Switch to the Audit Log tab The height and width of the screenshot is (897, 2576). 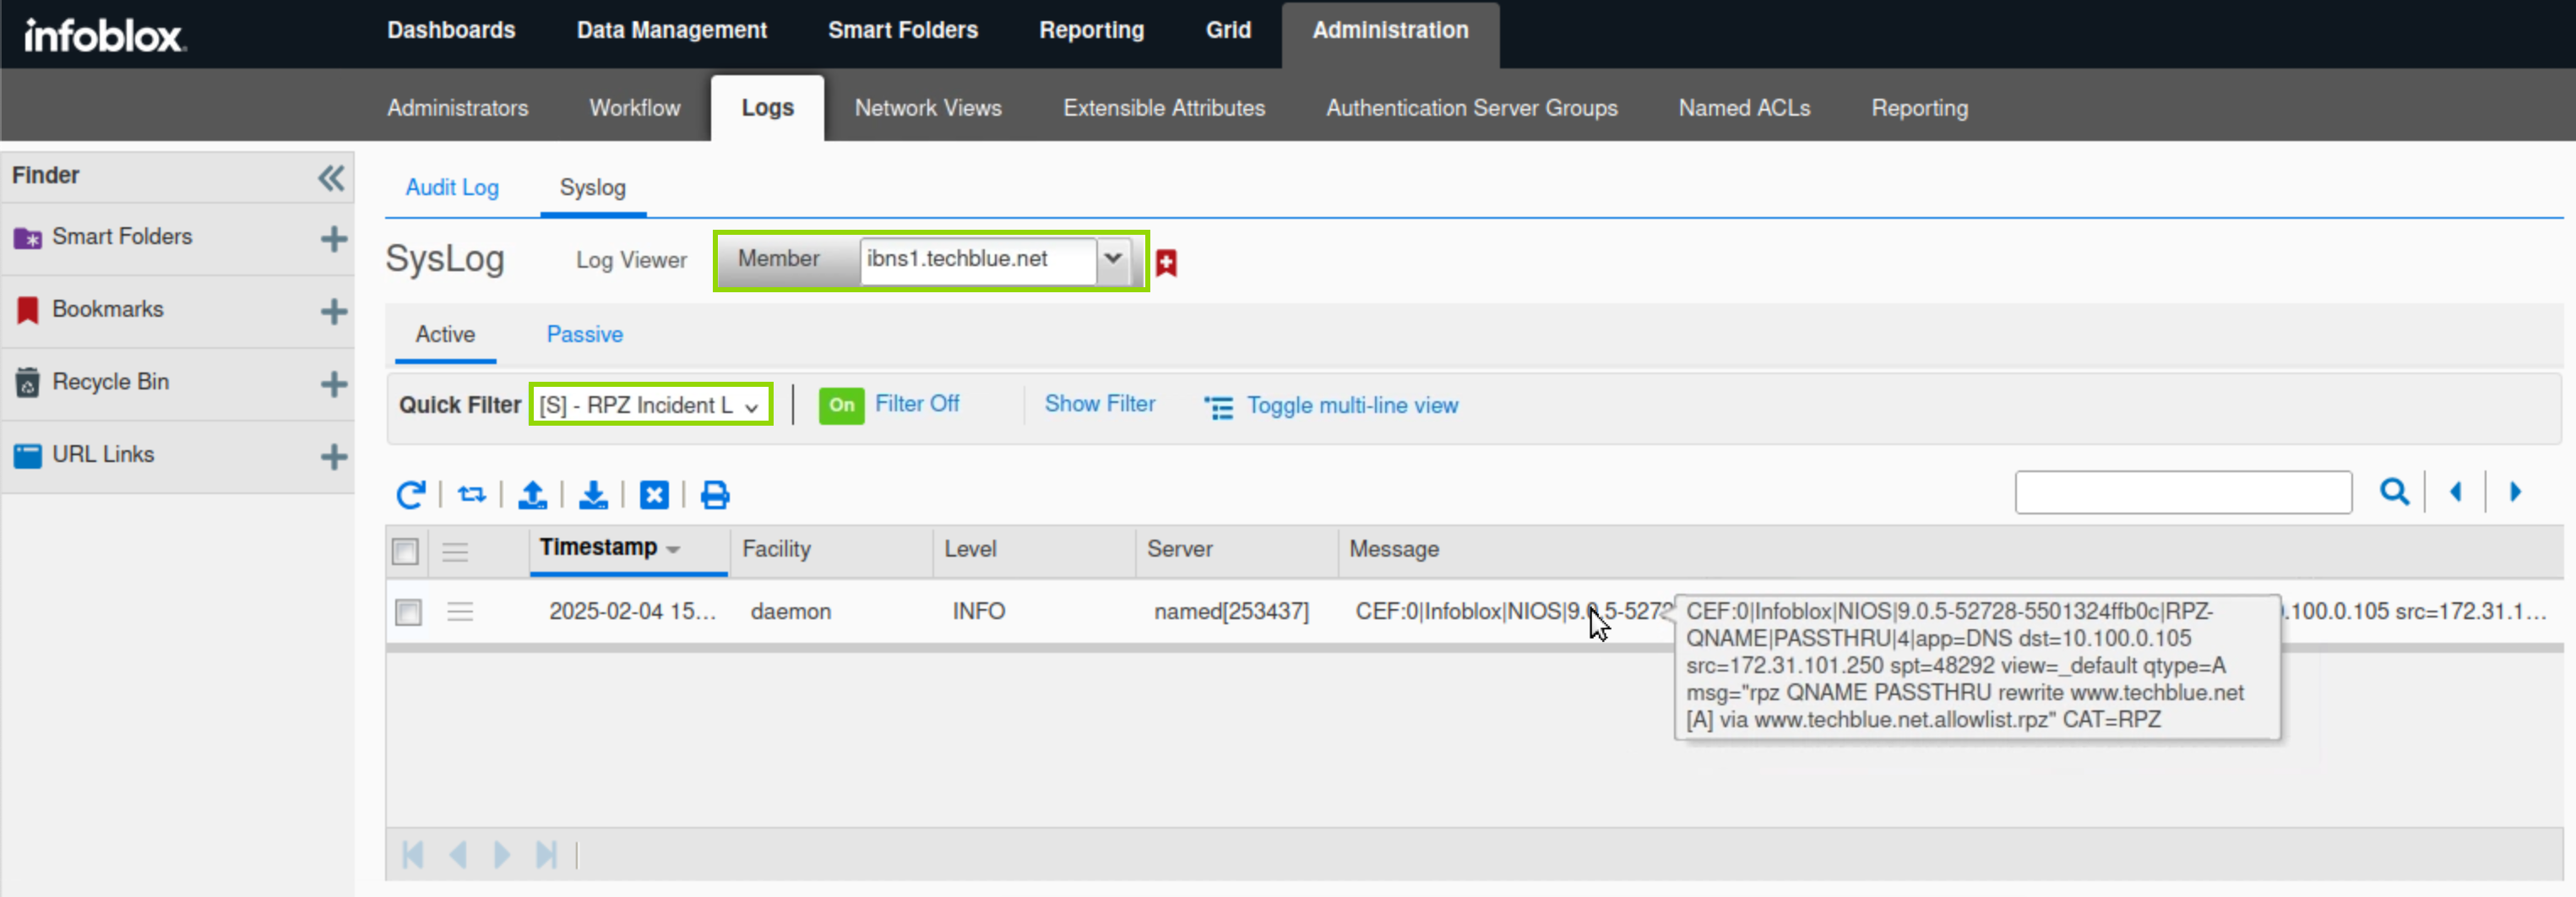pyautogui.click(x=452, y=187)
